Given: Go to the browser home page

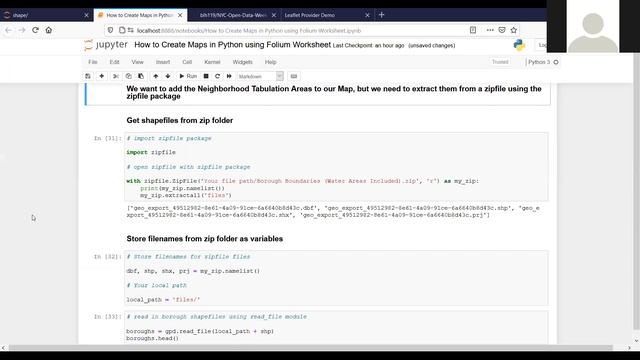Looking at the screenshot, I should [49, 30].
